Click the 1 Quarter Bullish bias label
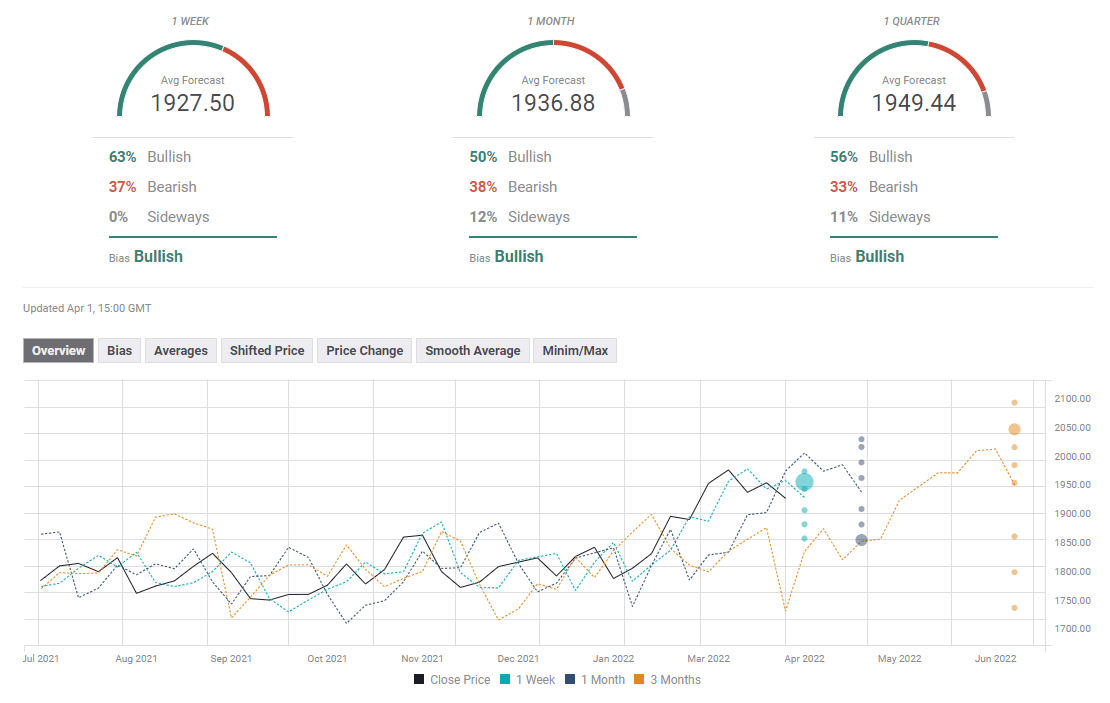 (880, 256)
